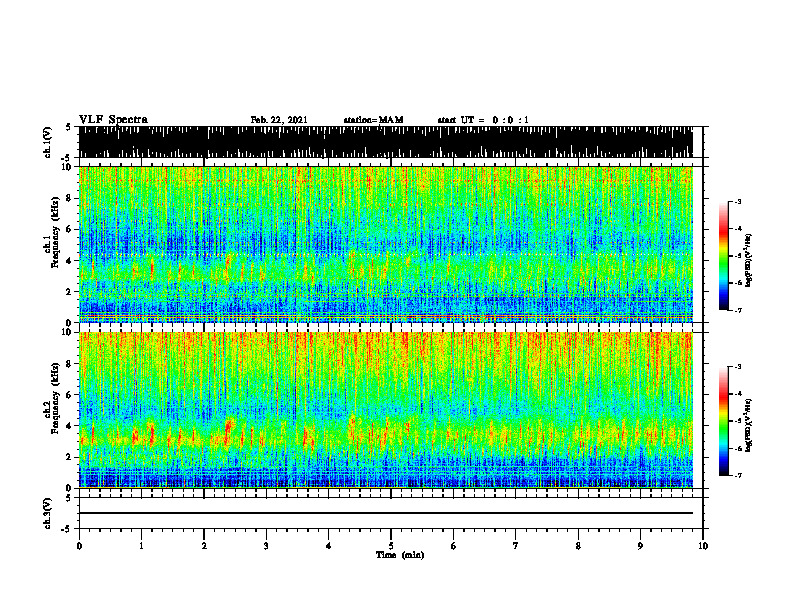Click the ch.2 frequency axis '8' tick label
This screenshot has height=612, width=792.
(x=70, y=364)
